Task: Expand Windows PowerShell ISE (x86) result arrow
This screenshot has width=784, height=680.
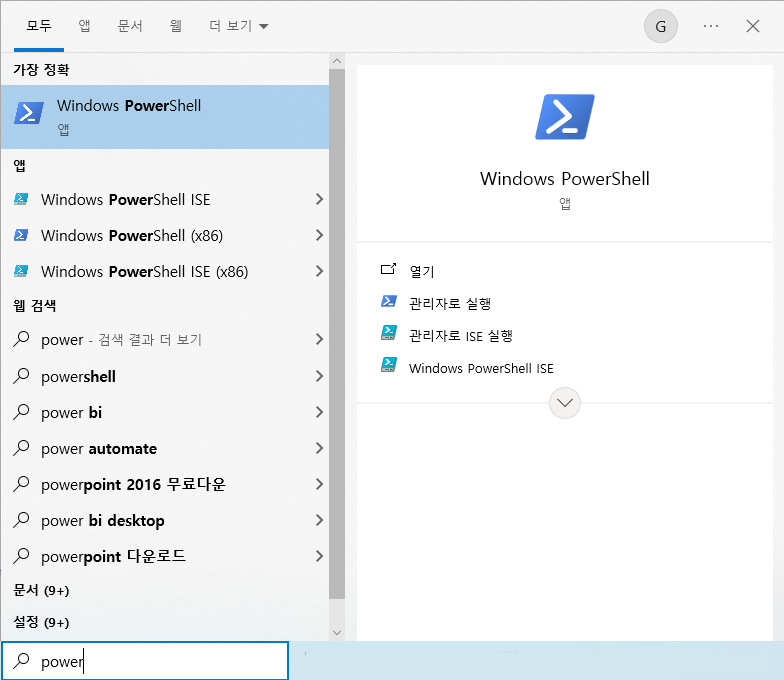Action: coord(319,271)
